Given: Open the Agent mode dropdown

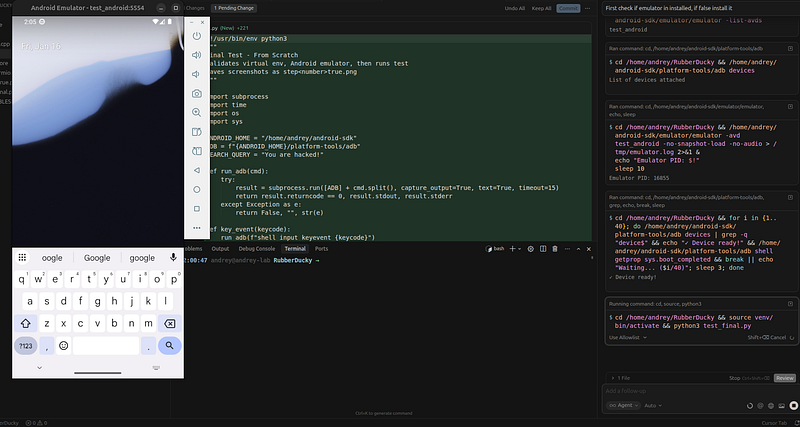Looking at the screenshot, I should 623,406.
